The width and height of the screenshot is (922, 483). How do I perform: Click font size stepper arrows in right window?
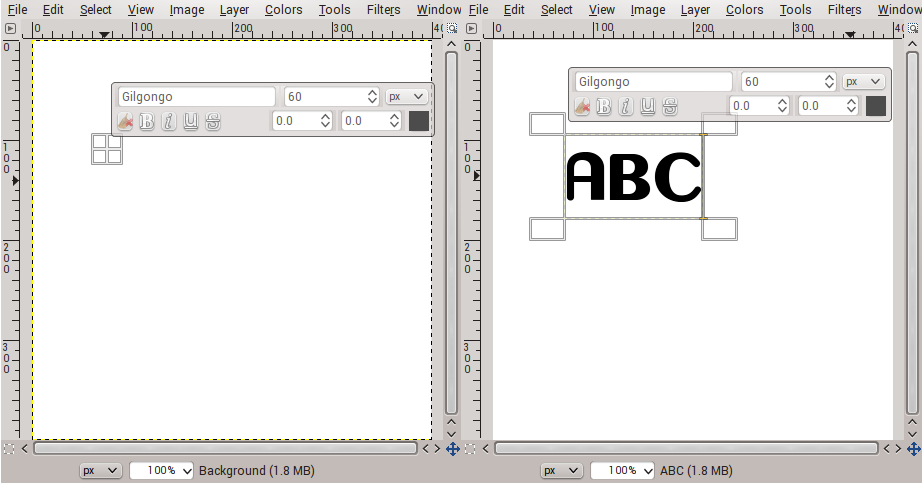pyautogui.click(x=829, y=81)
